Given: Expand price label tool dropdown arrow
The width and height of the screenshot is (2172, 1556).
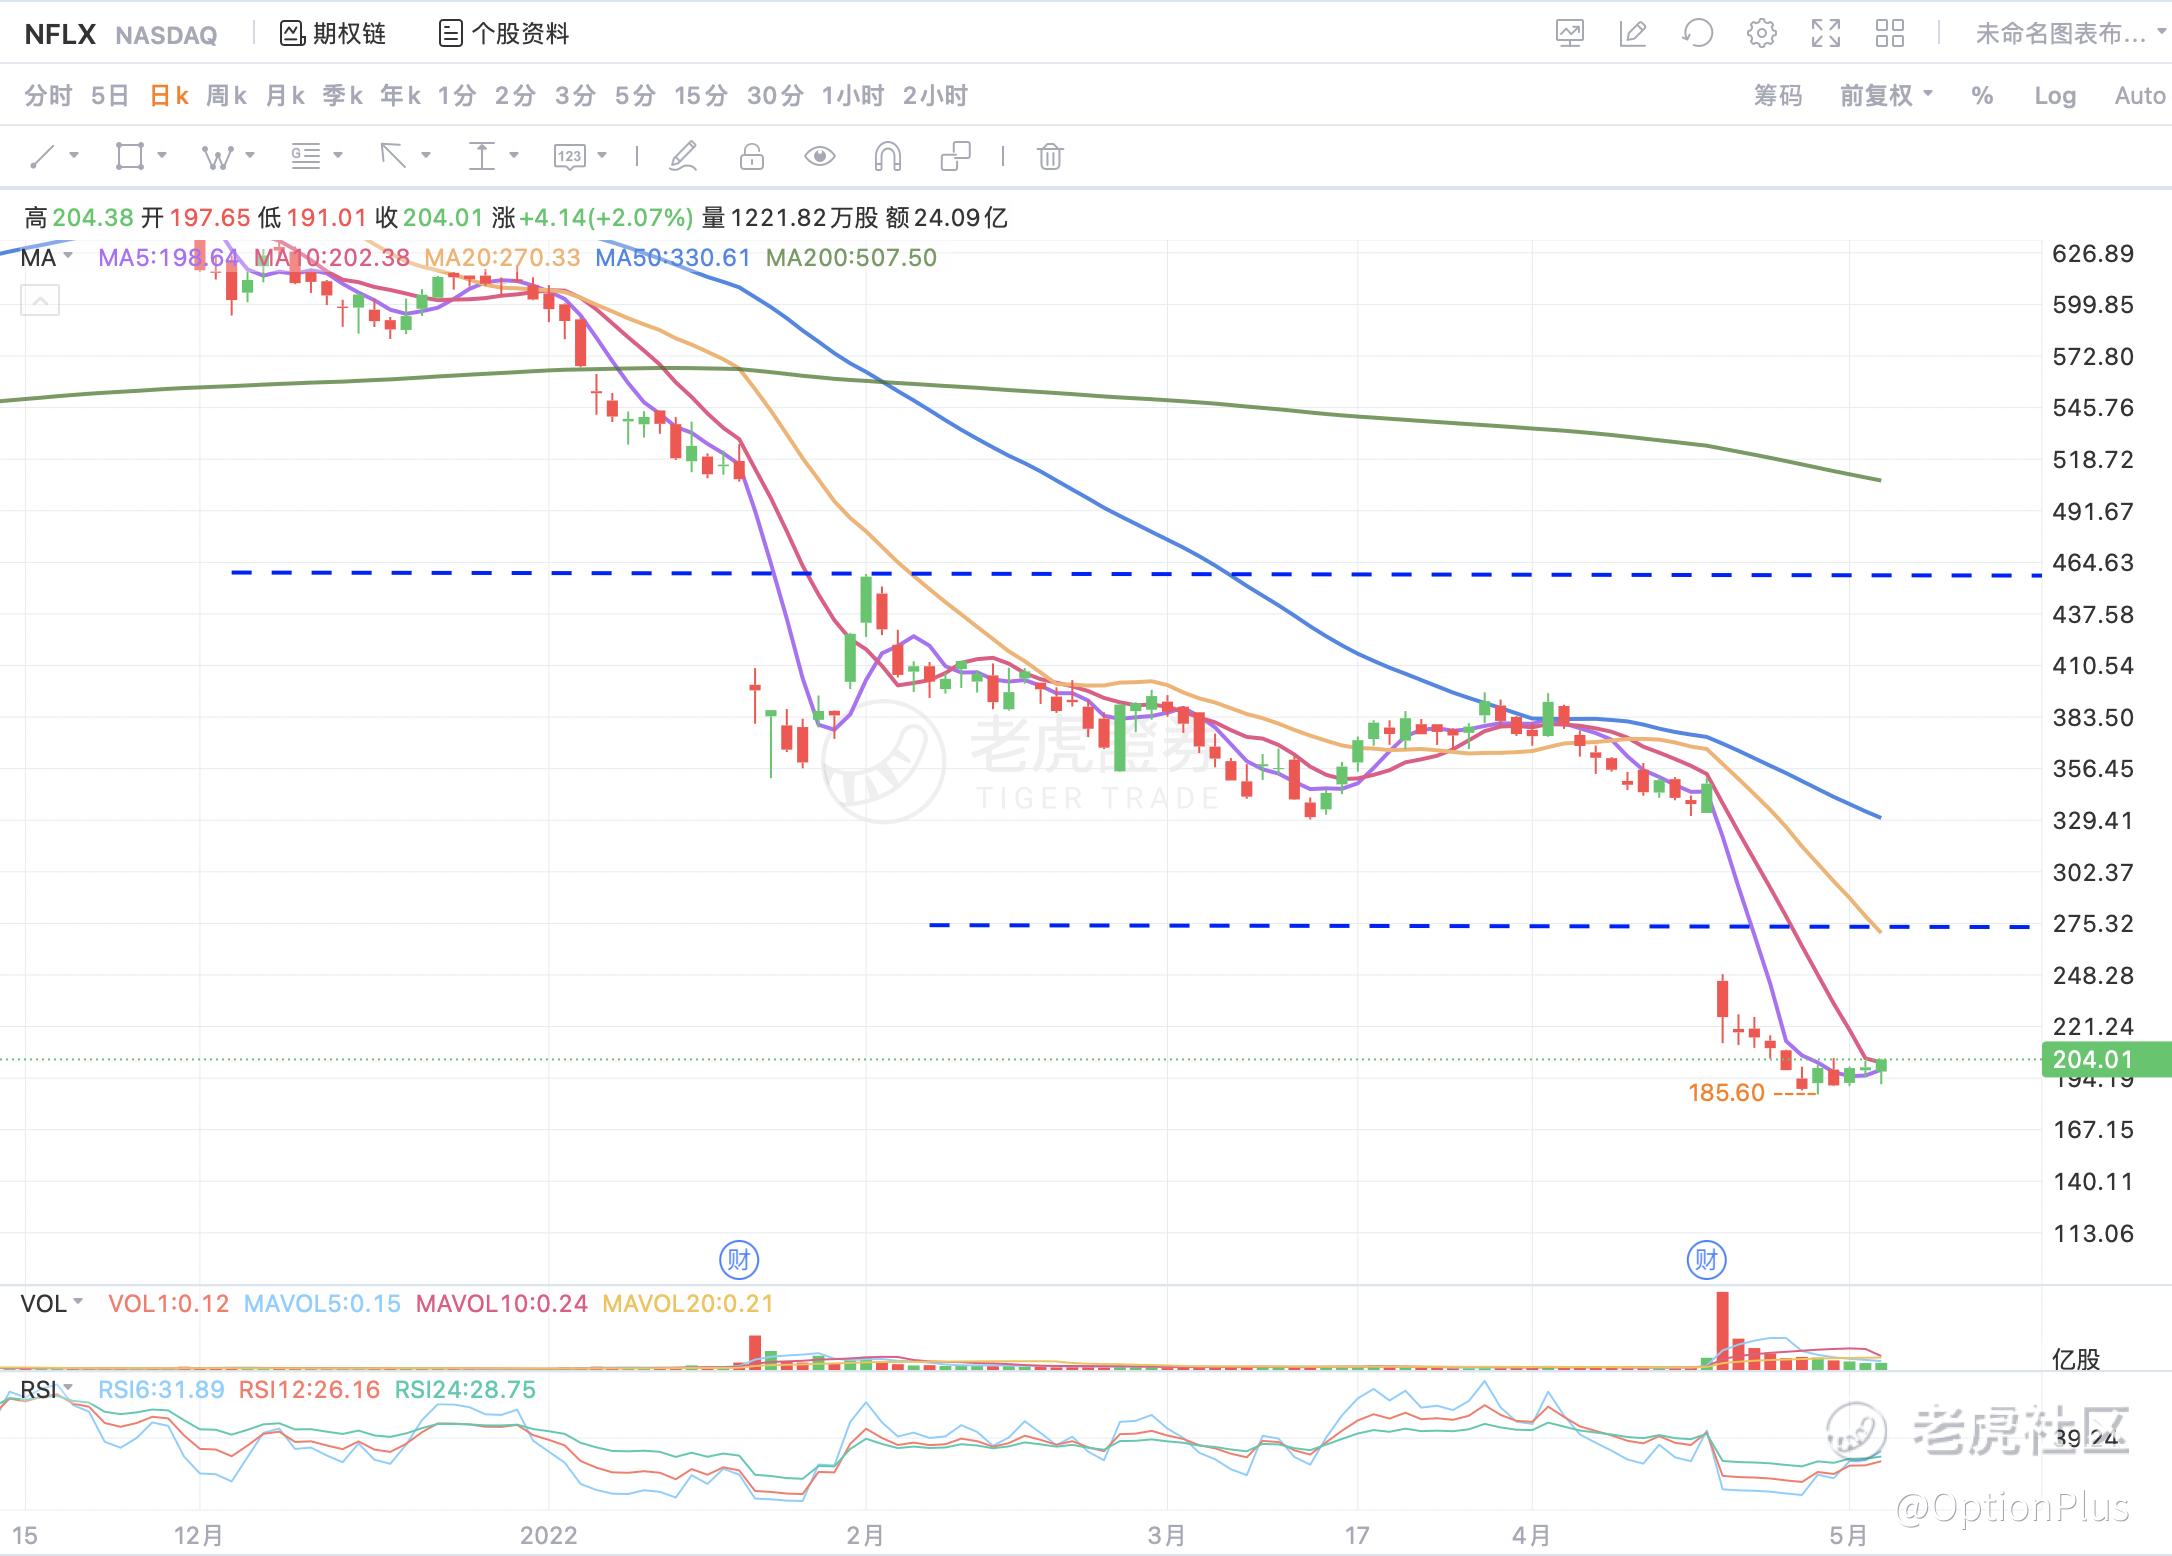Looking at the screenshot, I should pos(602,156).
